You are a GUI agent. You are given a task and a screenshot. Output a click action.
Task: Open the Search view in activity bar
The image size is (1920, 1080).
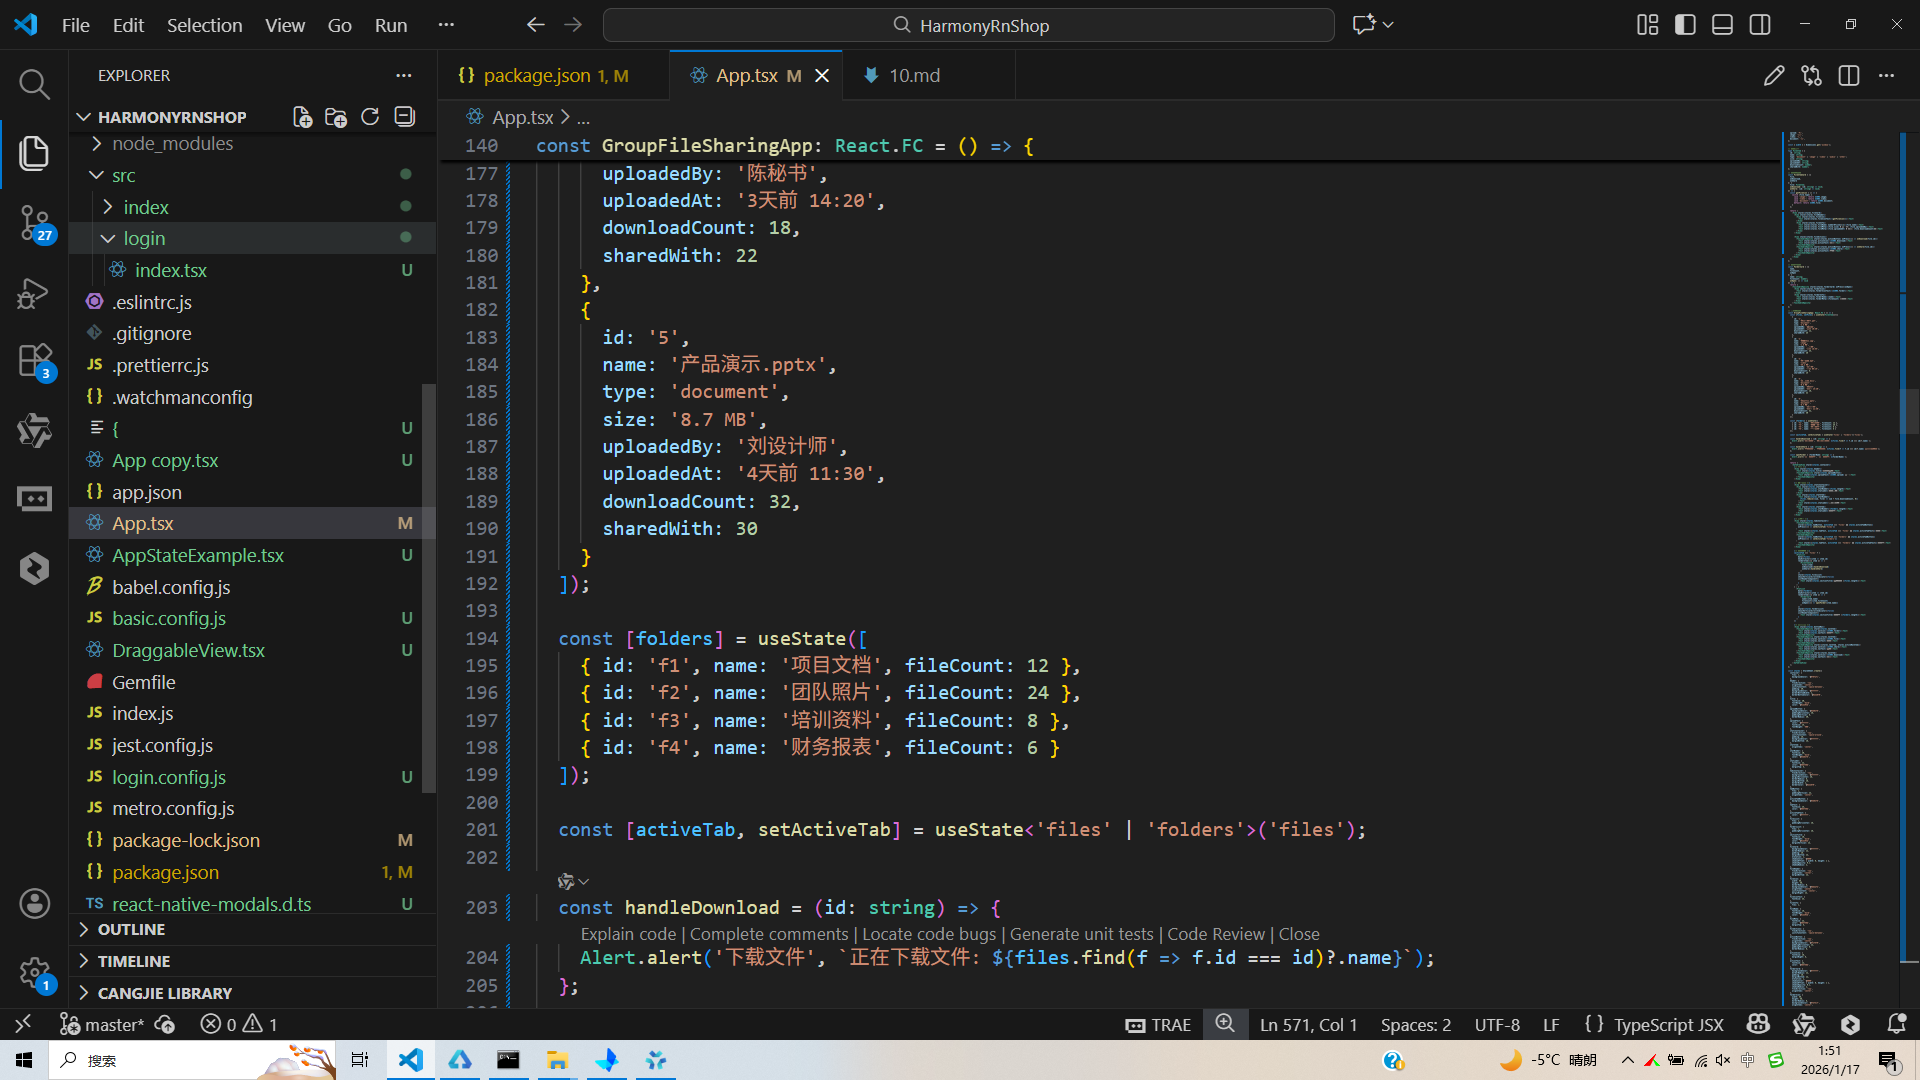34,84
